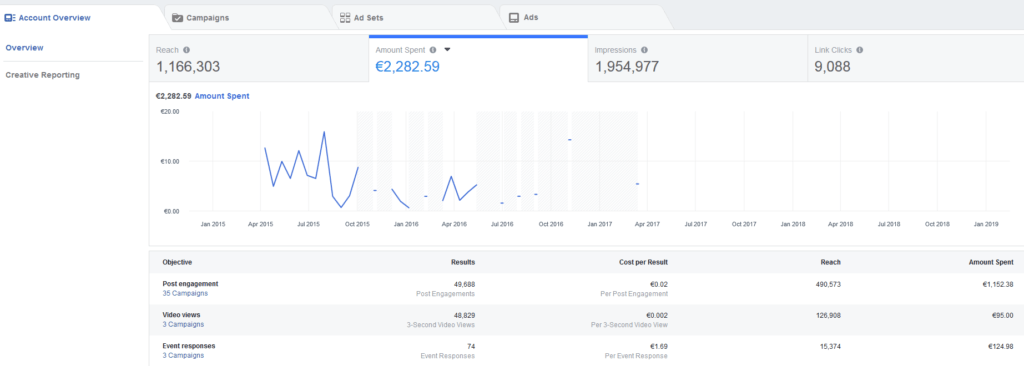1024x366 pixels.
Task: Click the €20.00 y-axis label
Action: pos(170,112)
